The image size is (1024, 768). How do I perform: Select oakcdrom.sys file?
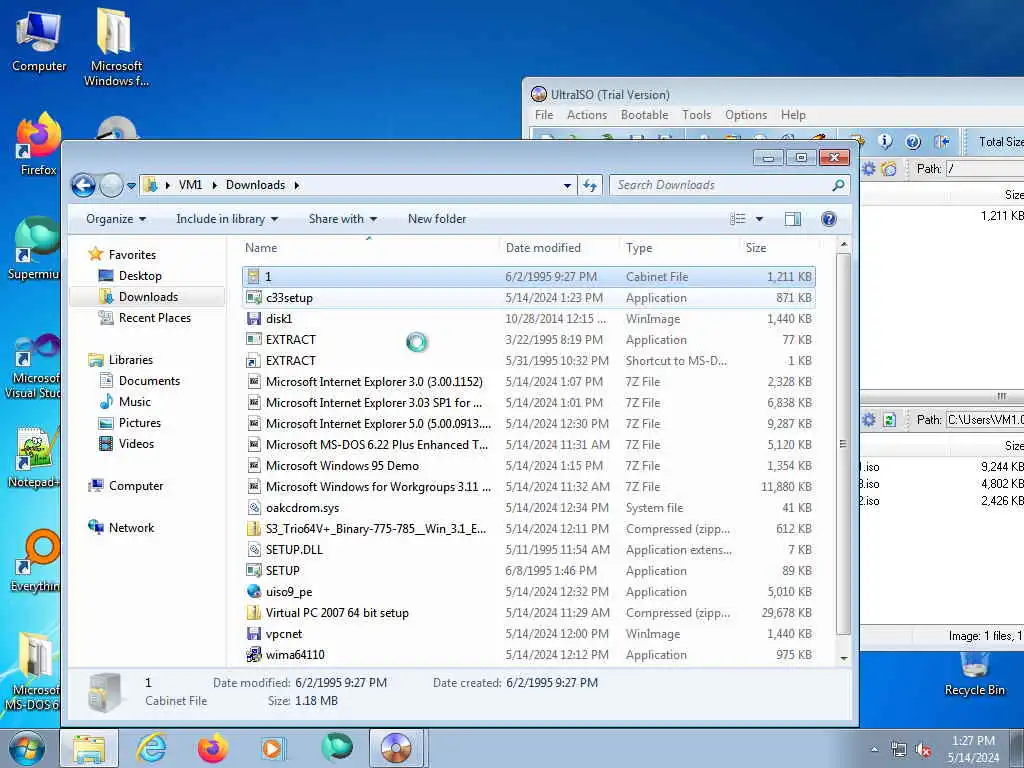528,508
